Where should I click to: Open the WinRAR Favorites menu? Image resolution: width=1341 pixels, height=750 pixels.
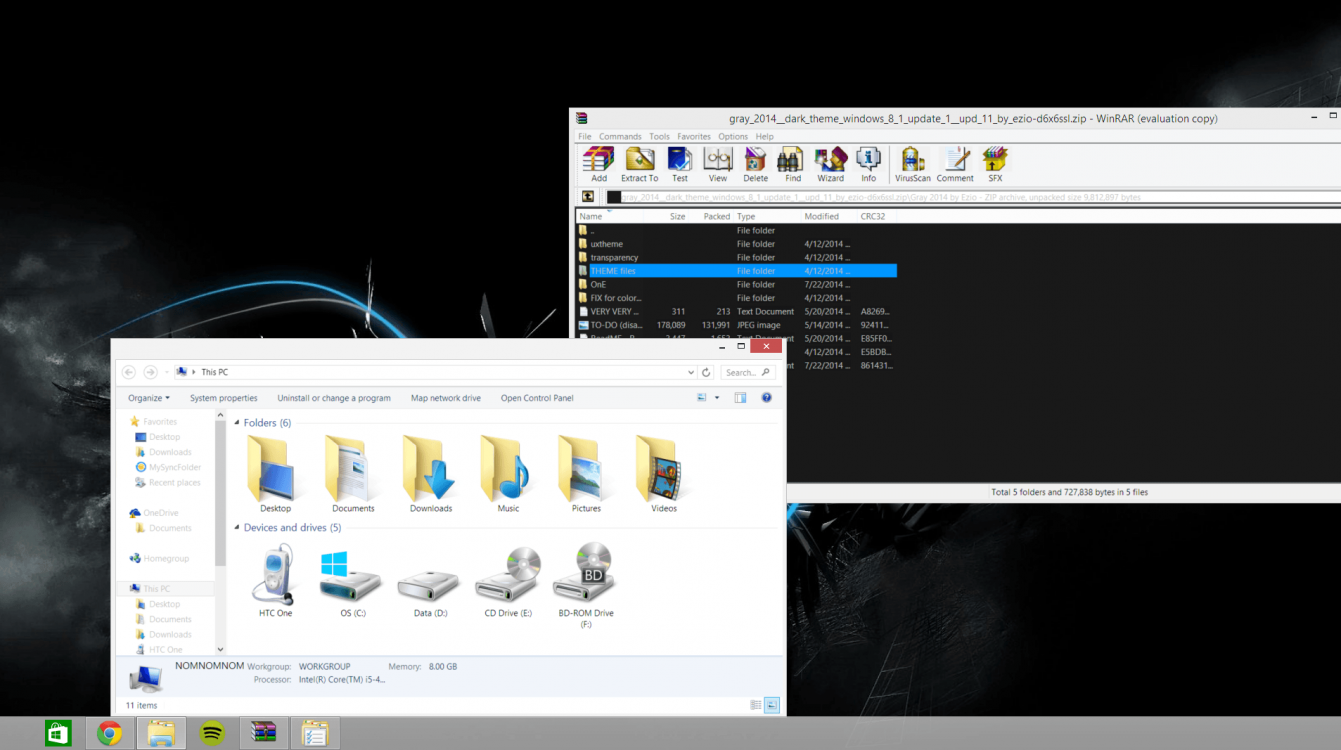694,136
